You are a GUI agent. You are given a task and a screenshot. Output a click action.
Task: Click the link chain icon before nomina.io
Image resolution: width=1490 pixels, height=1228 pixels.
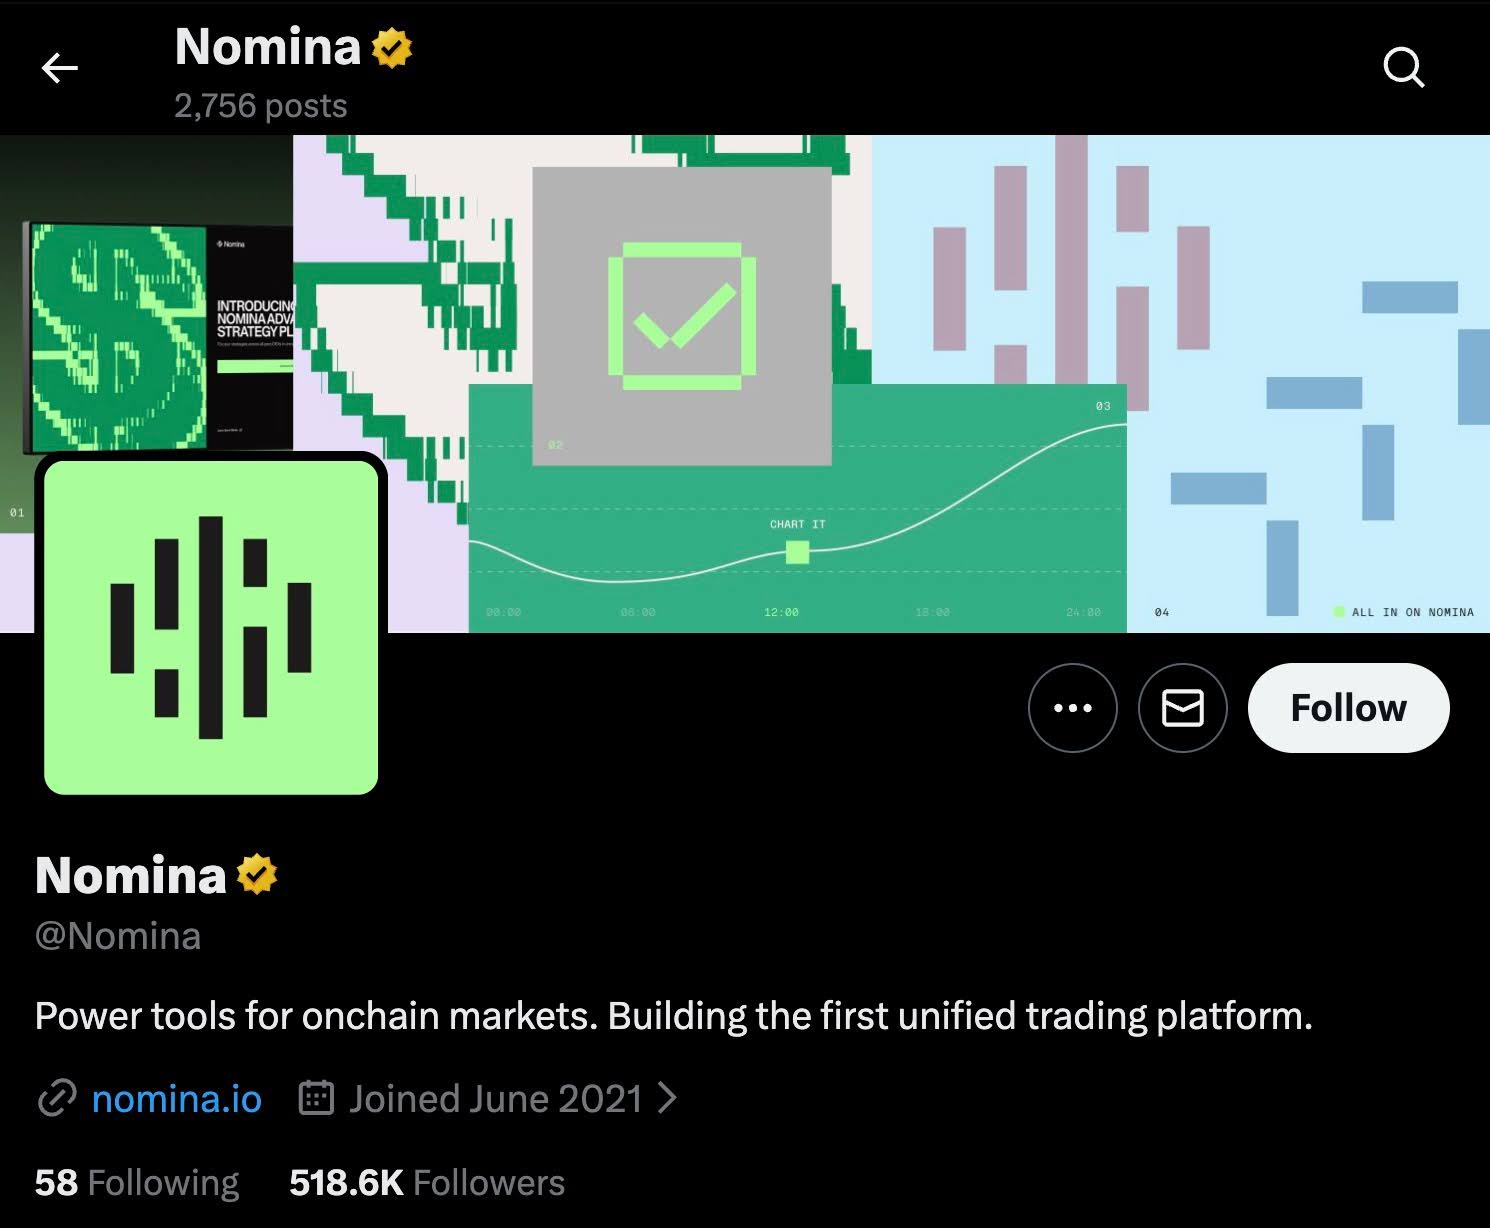tap(57, 1098)
